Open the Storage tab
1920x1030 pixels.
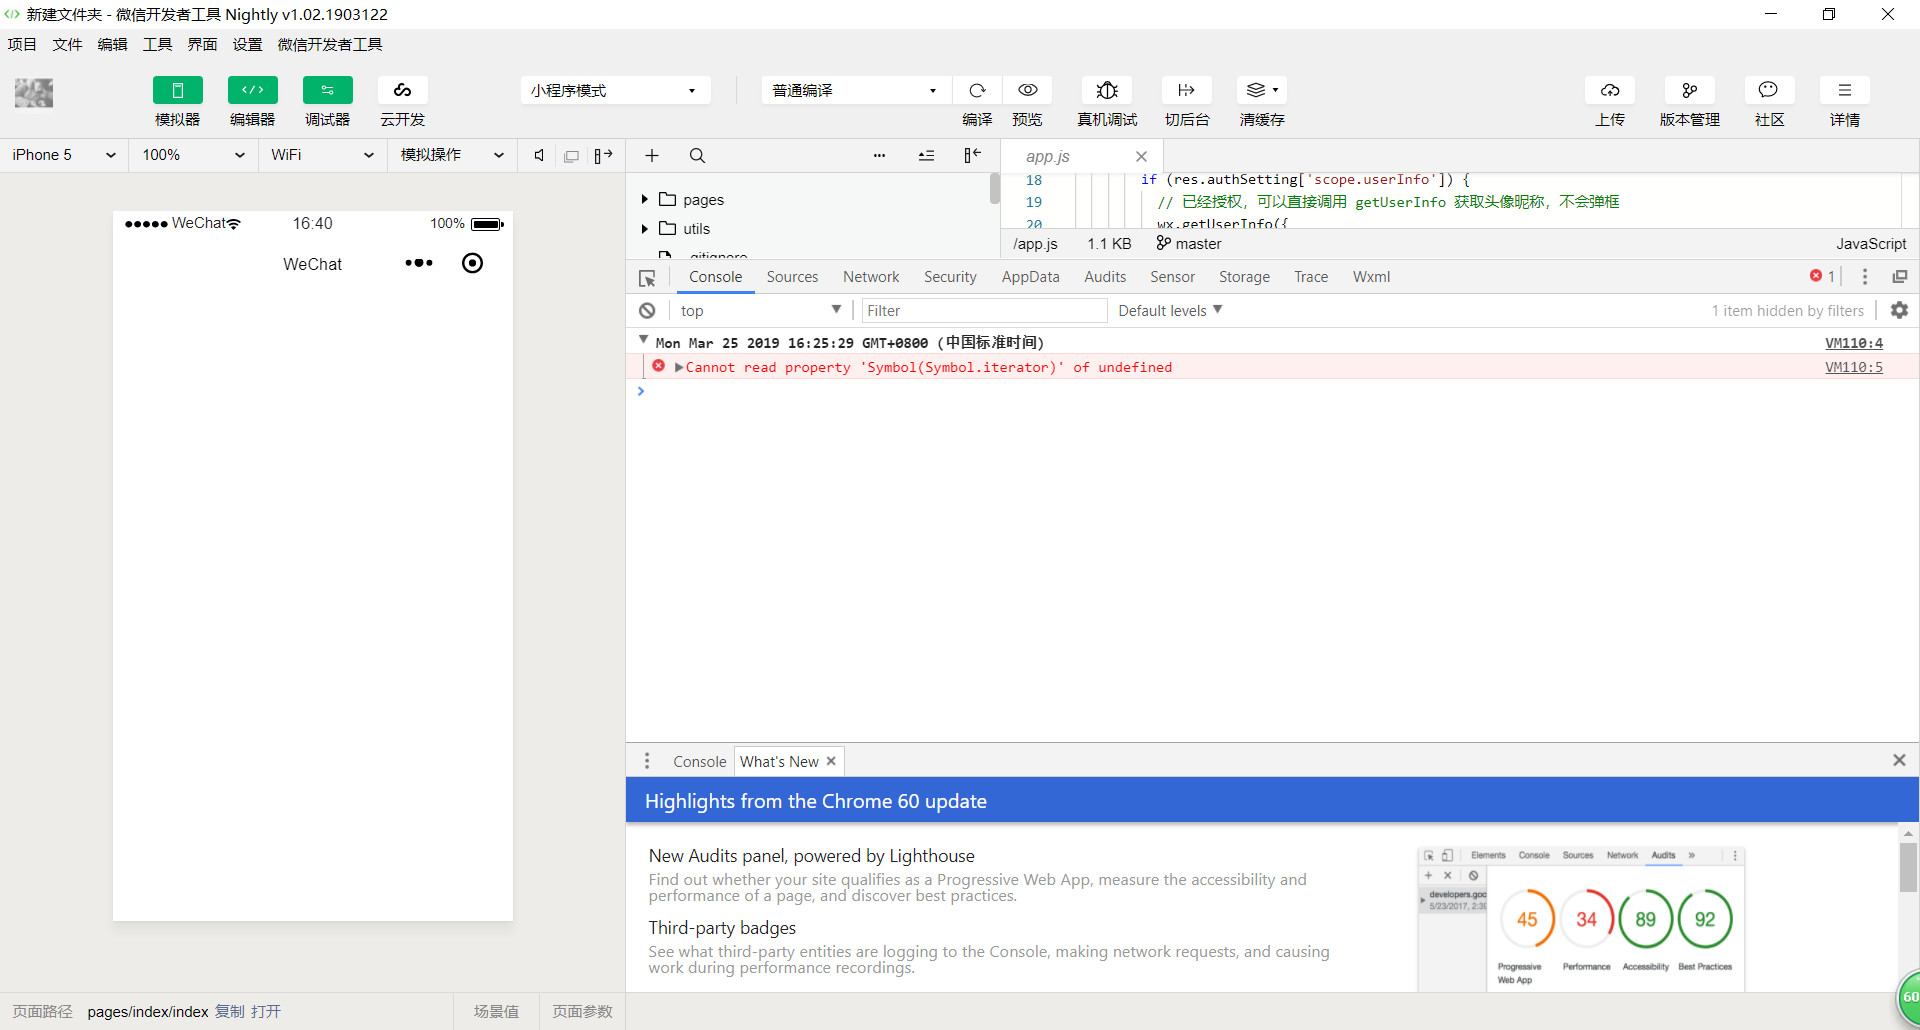pos(1244,277)
